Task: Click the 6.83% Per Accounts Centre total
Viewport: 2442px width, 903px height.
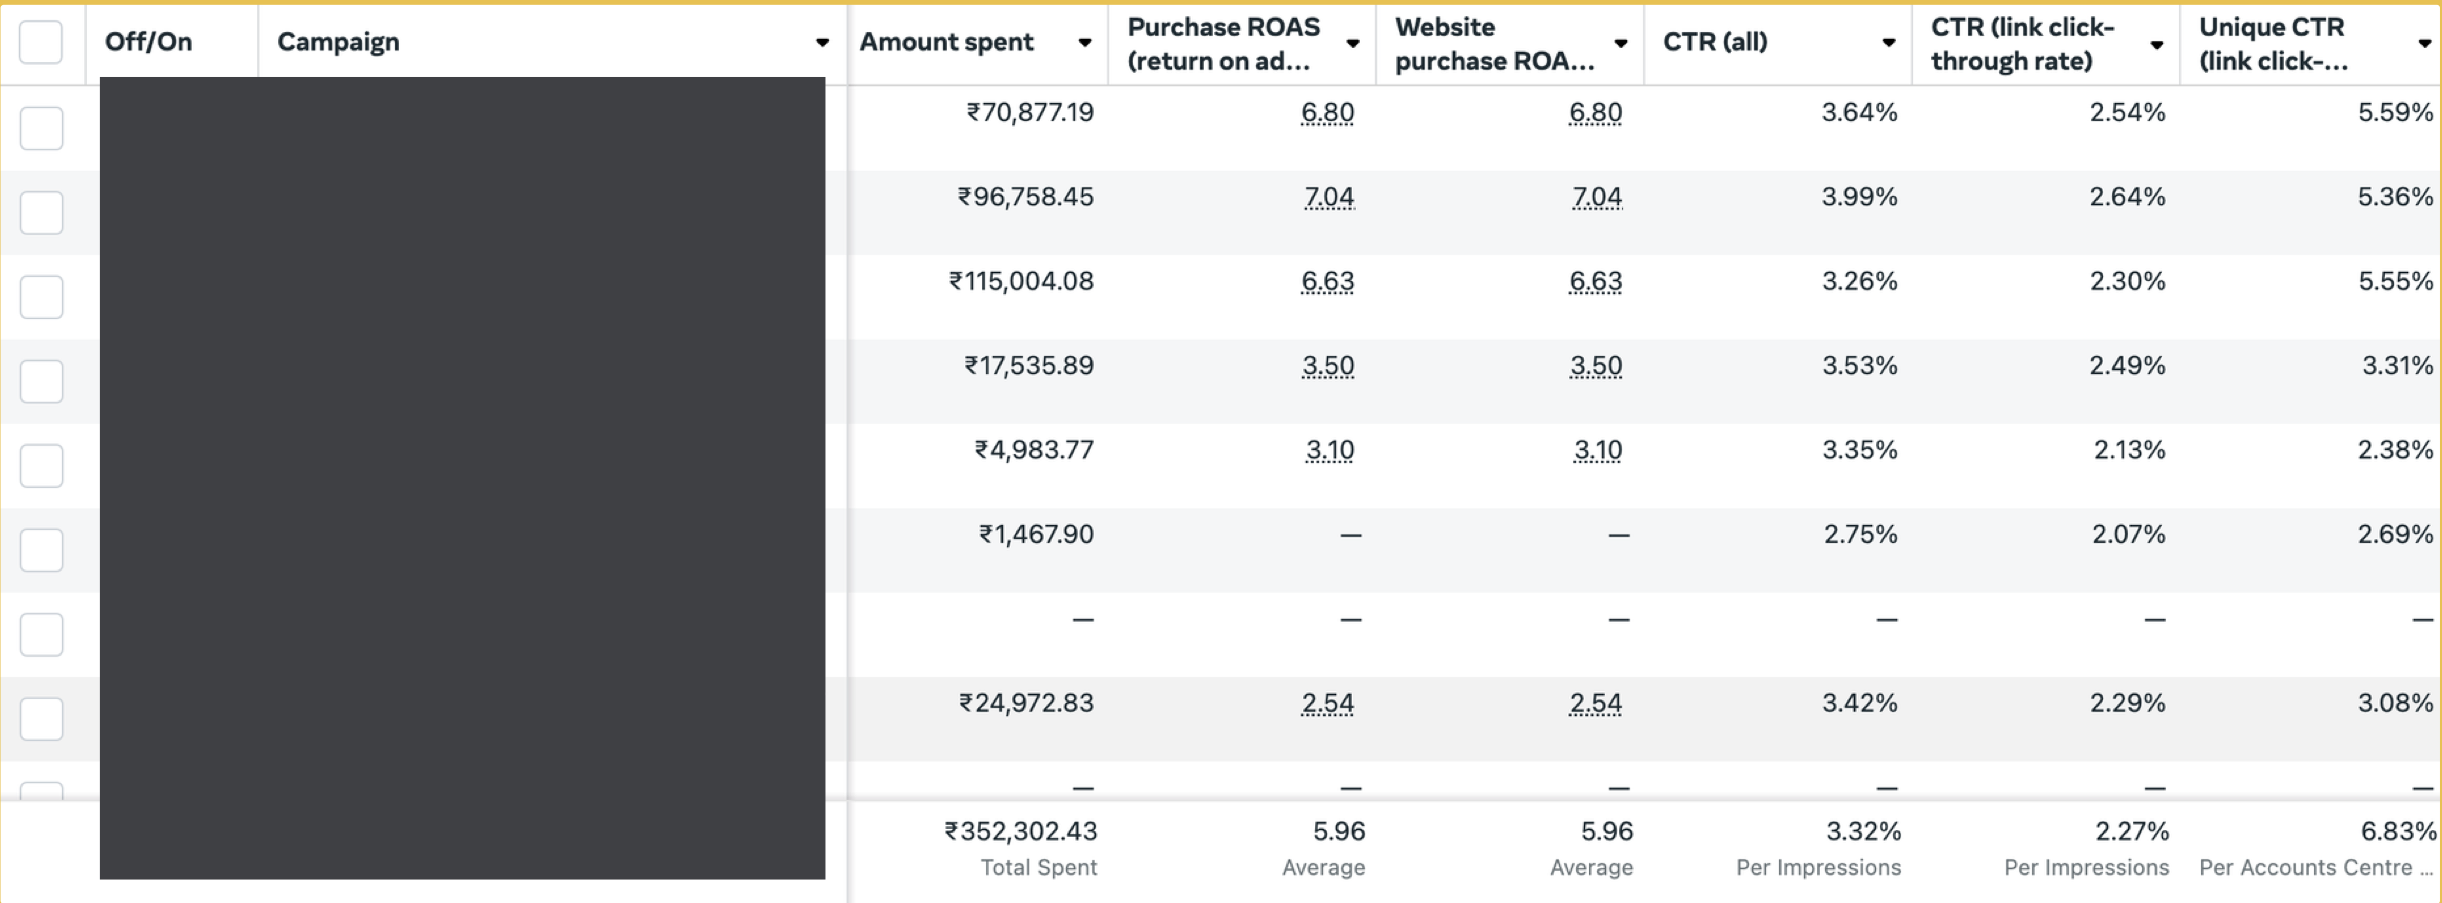Action: pyautogui.click(x=2398, y=831)
